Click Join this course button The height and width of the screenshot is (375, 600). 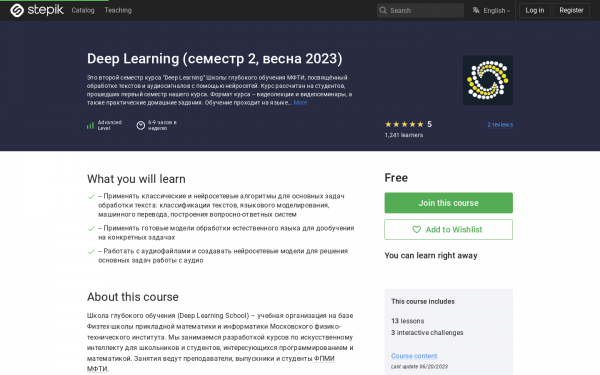point(448,203)
